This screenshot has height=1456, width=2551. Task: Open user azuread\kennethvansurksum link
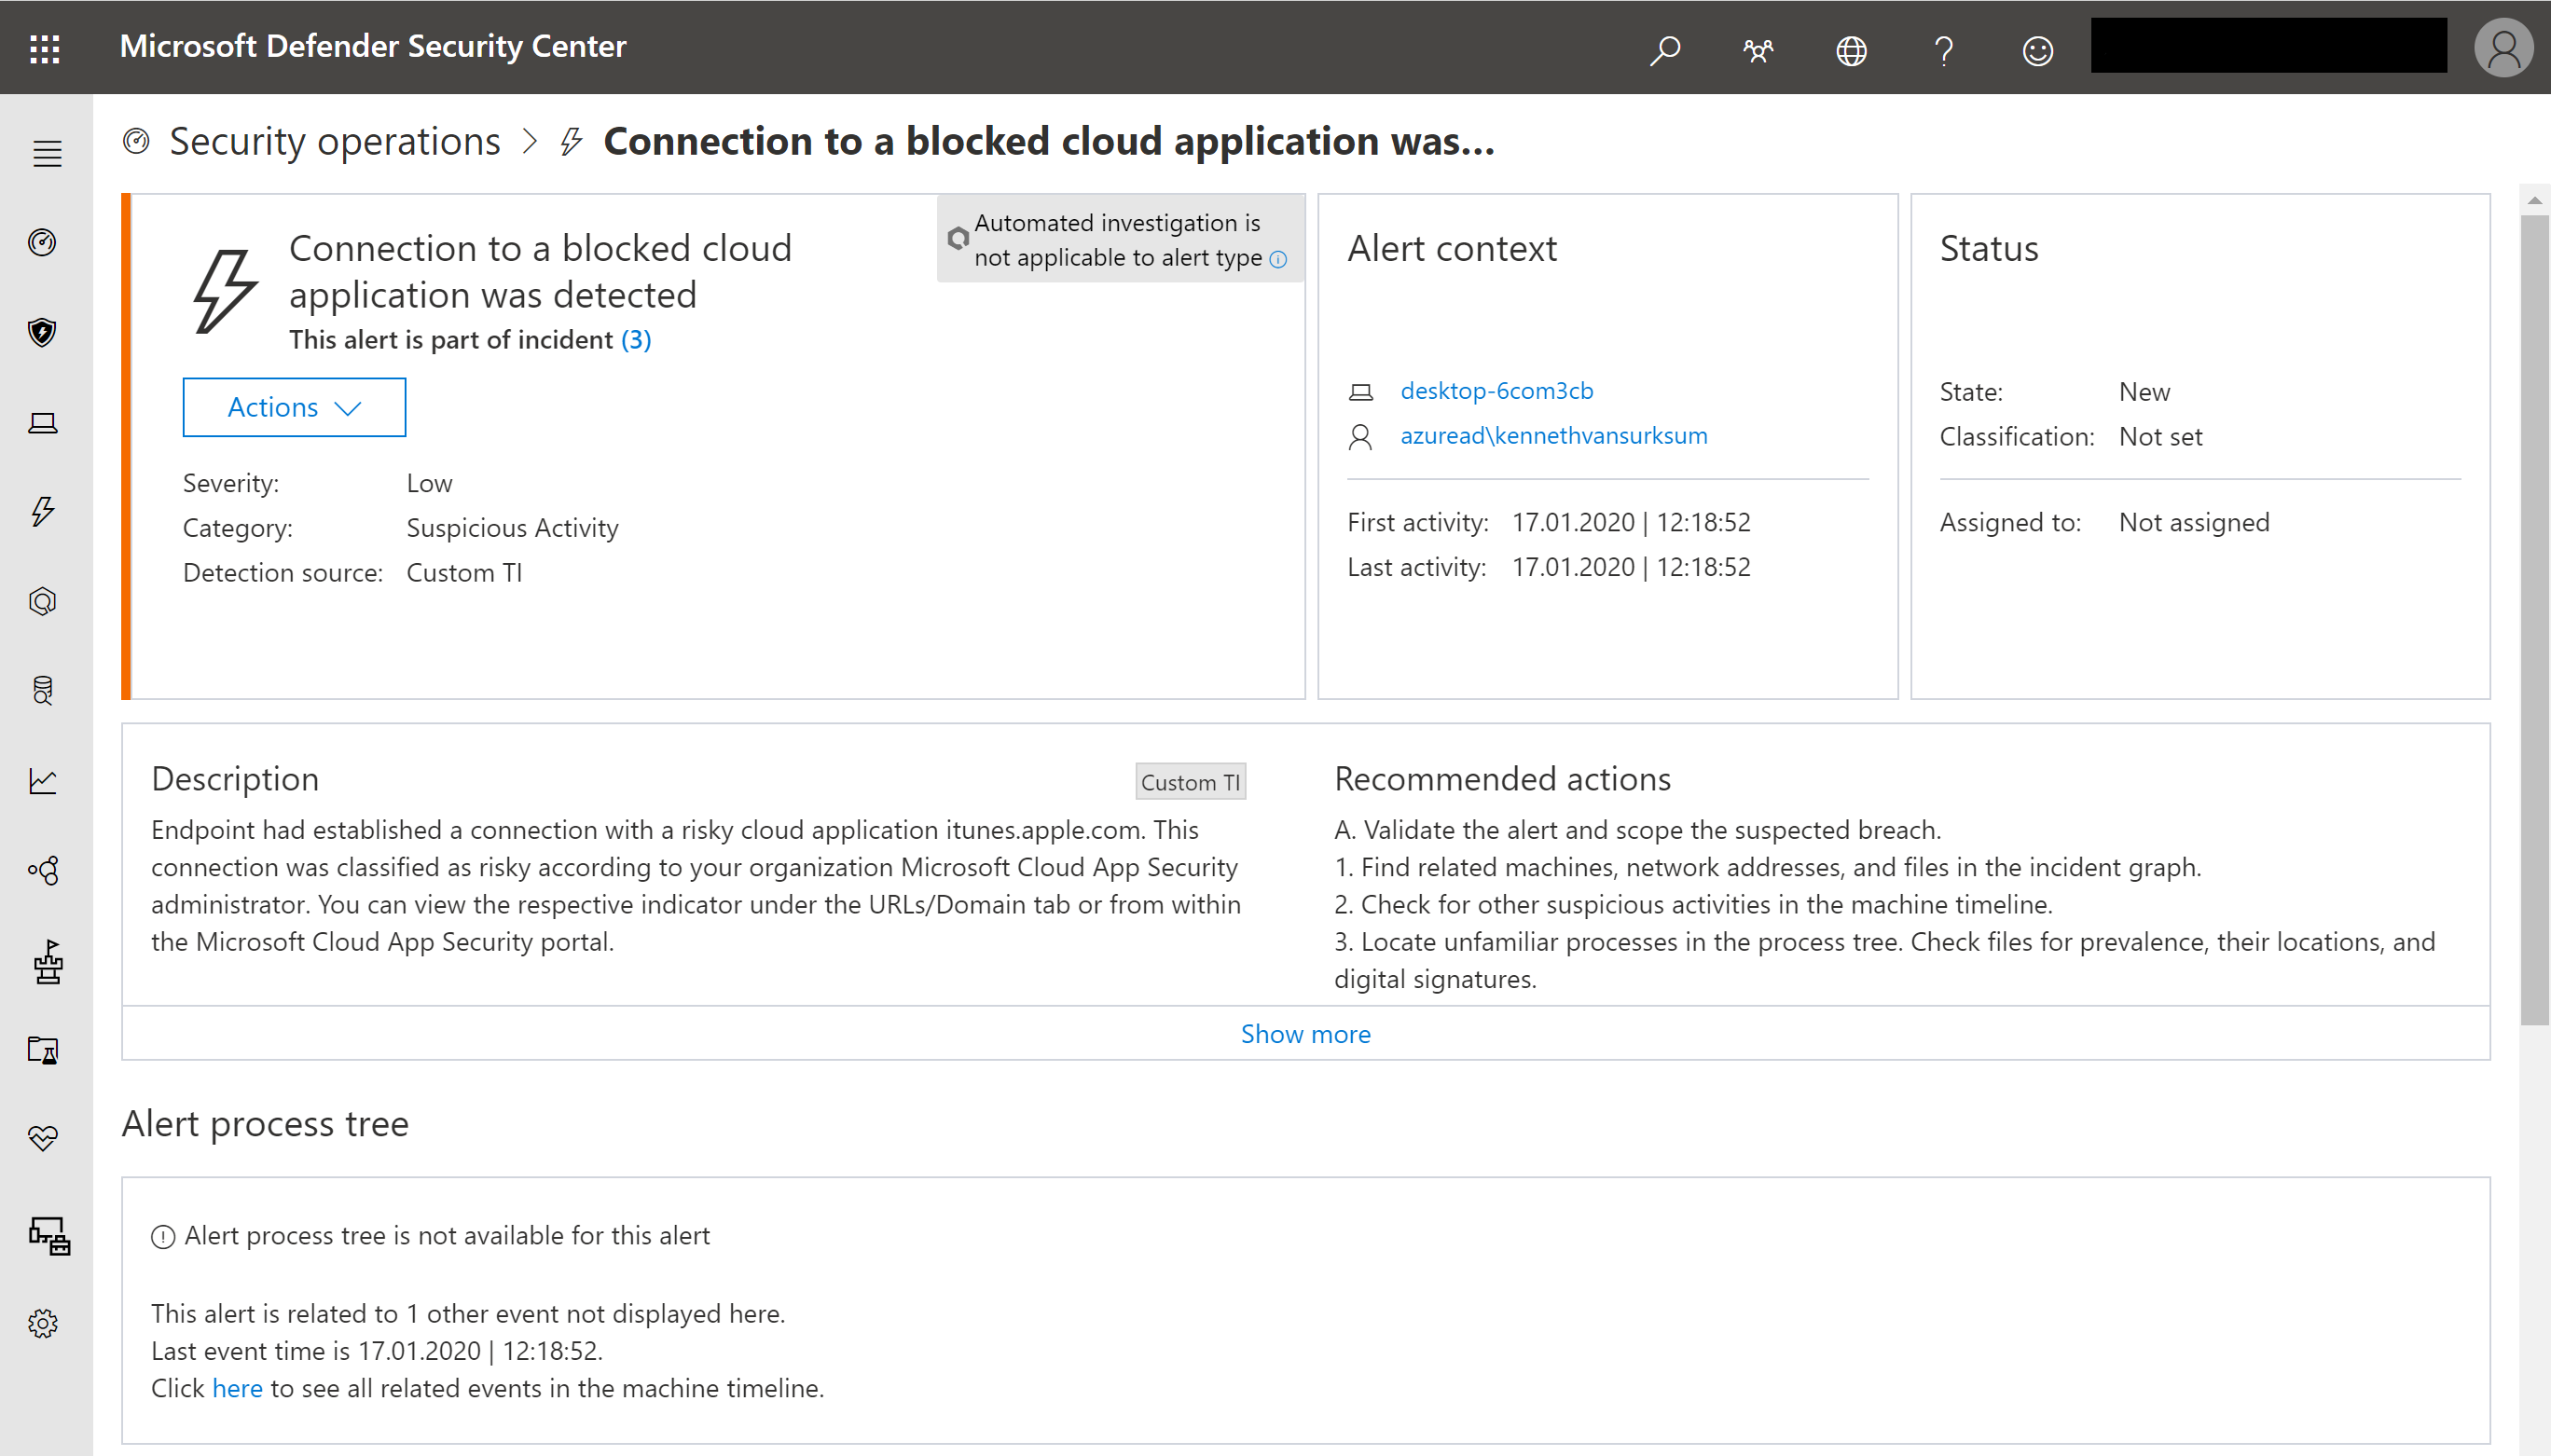coord(1553,436)
